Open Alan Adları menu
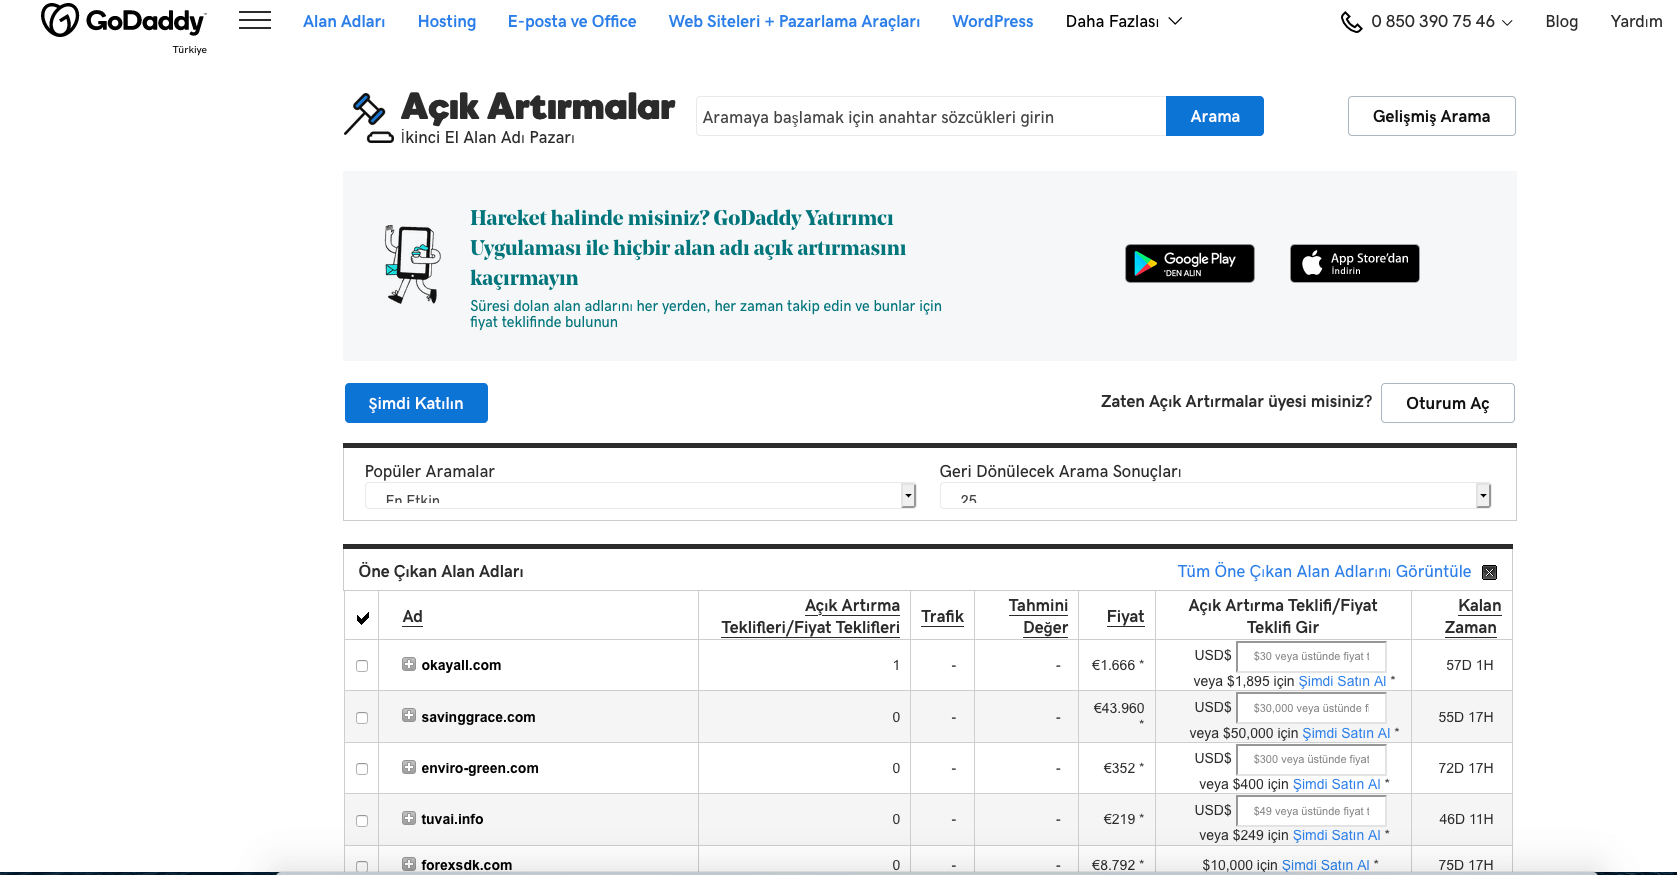The image size is (1677, 875). [344, 21]
